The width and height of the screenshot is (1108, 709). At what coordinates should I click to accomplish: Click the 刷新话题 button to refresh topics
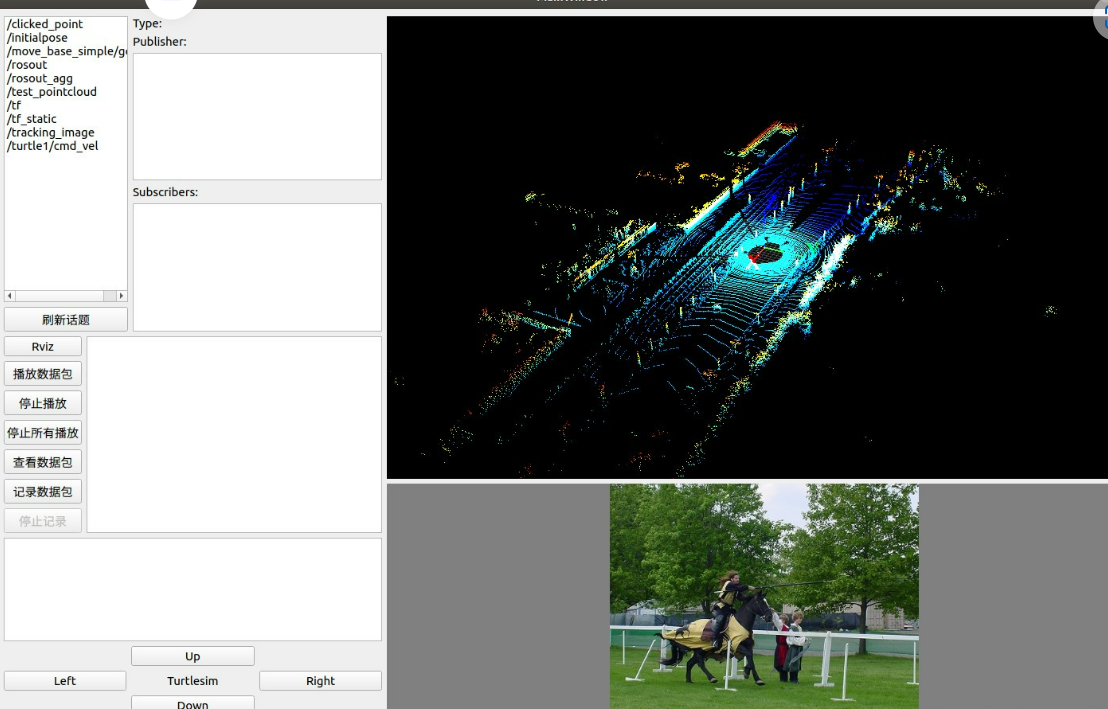65,319
